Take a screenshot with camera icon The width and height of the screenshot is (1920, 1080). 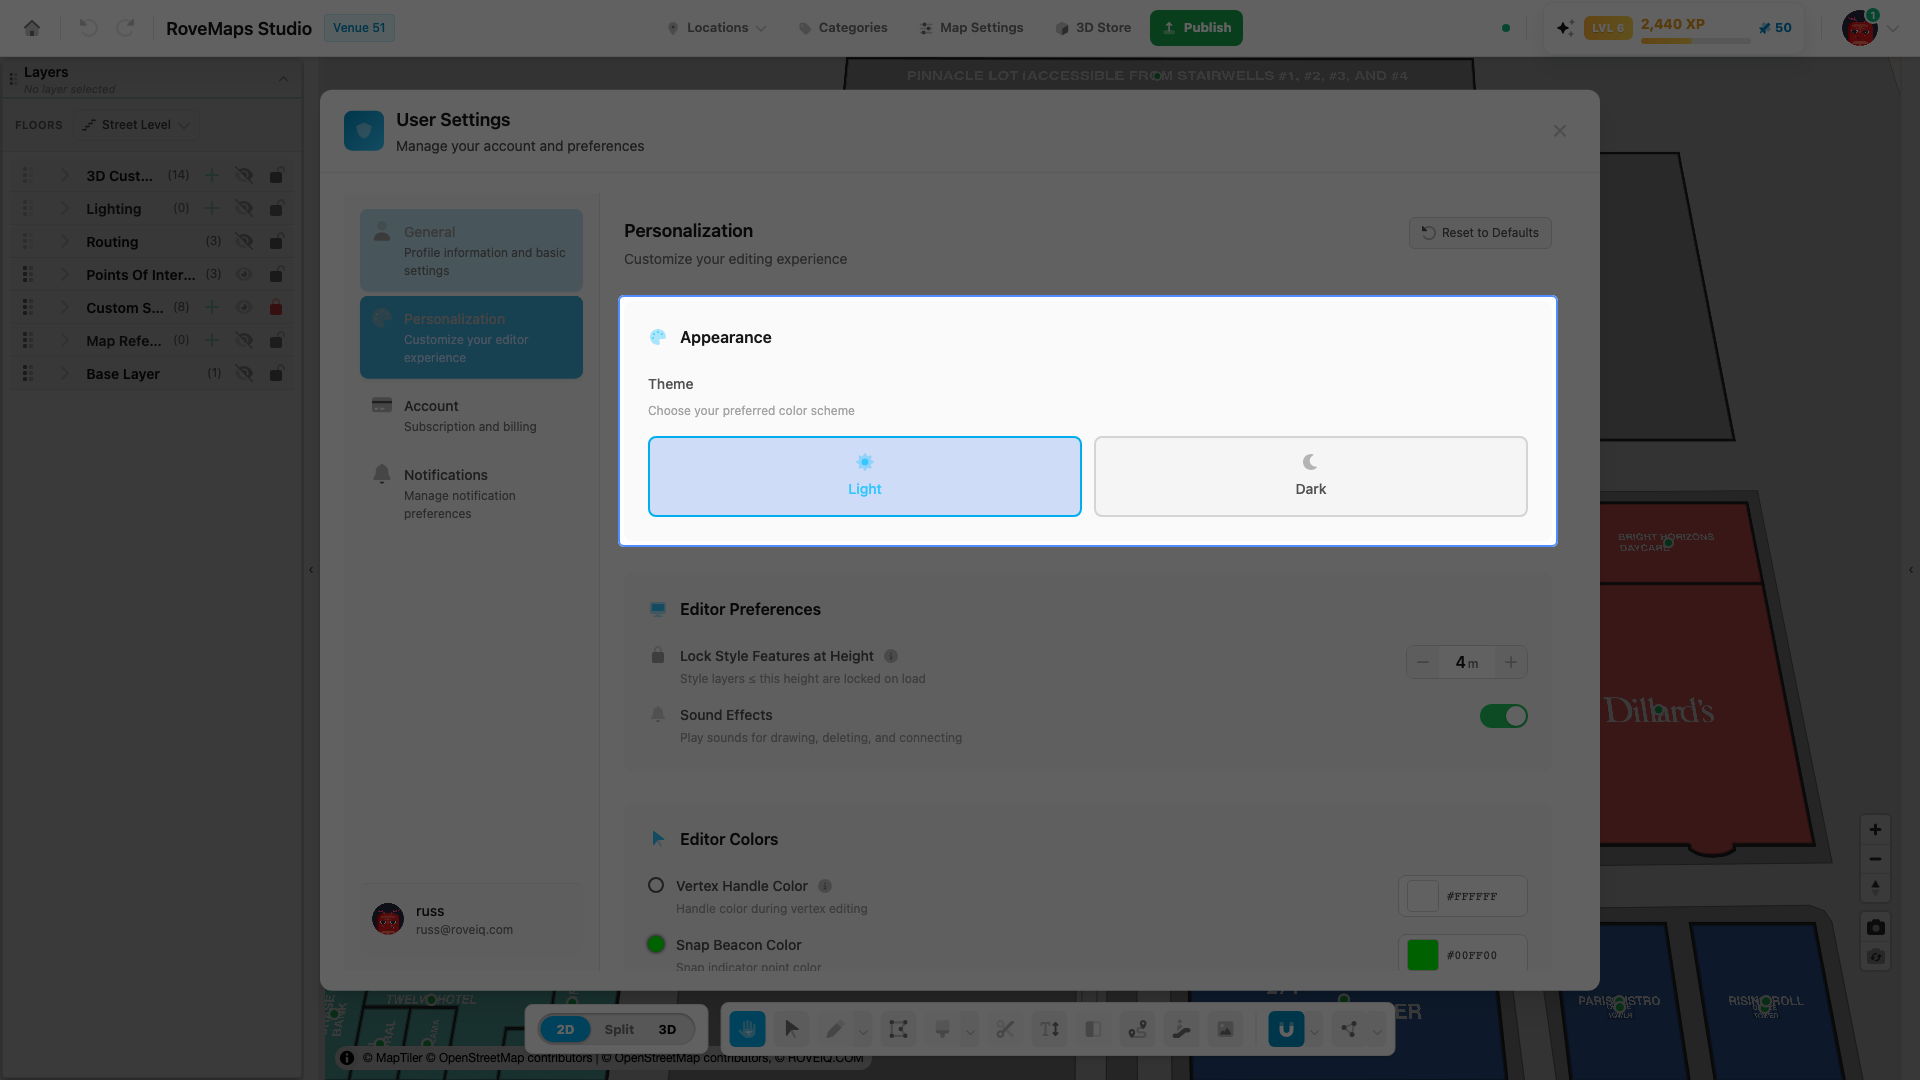1876,927
